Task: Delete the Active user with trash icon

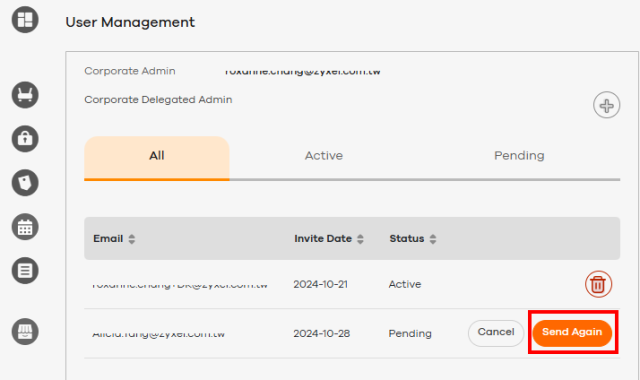Action: (598, 284)
